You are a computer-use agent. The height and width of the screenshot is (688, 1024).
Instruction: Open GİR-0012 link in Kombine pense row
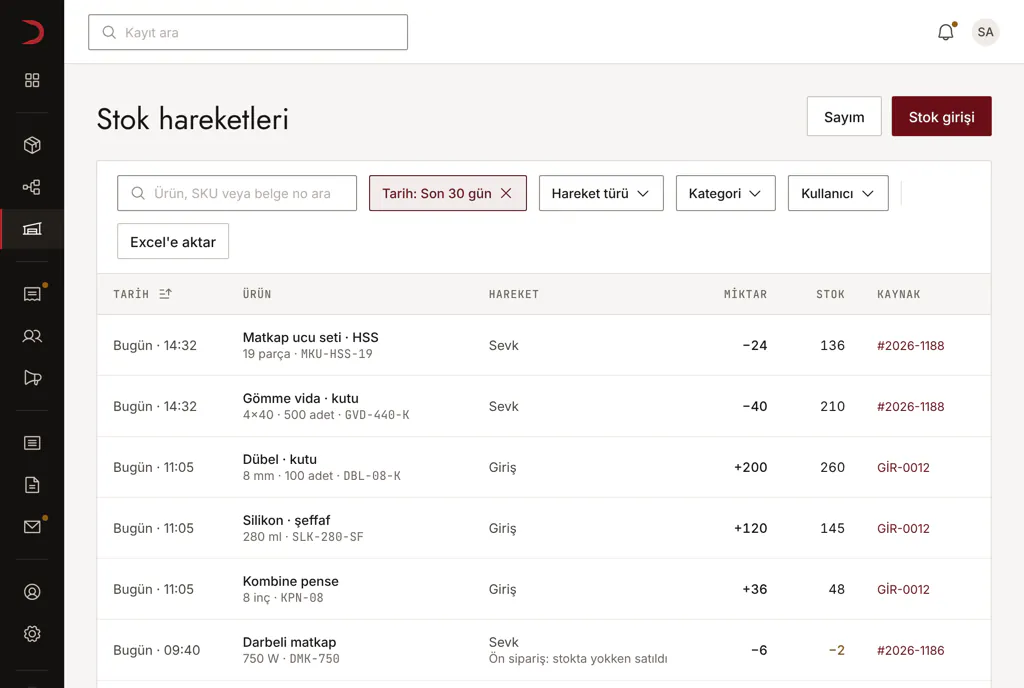[903, 589]
